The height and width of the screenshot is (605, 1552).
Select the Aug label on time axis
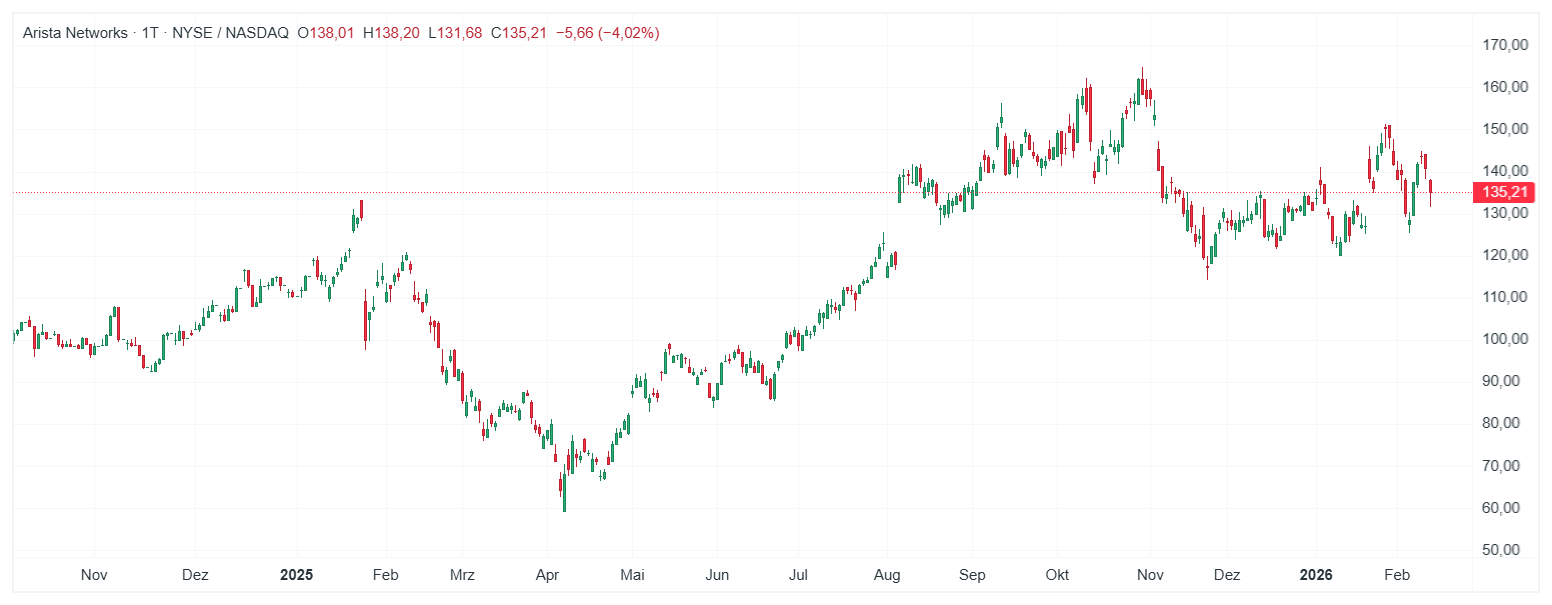point(887,575)
